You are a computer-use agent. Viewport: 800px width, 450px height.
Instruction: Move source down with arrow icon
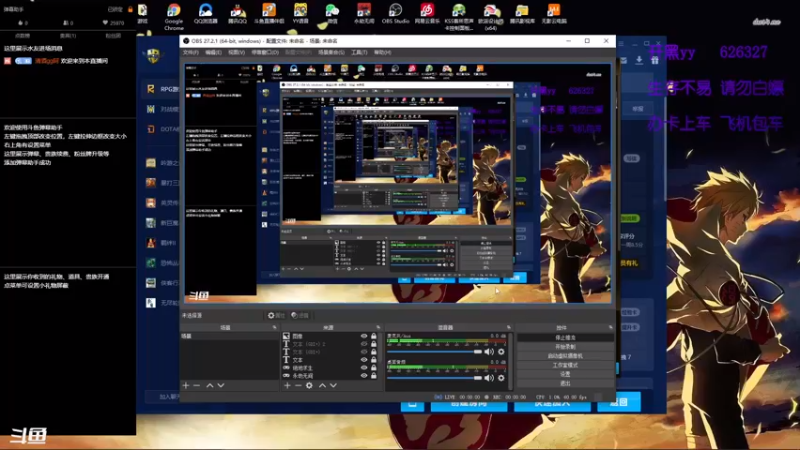tap(334, 386)
